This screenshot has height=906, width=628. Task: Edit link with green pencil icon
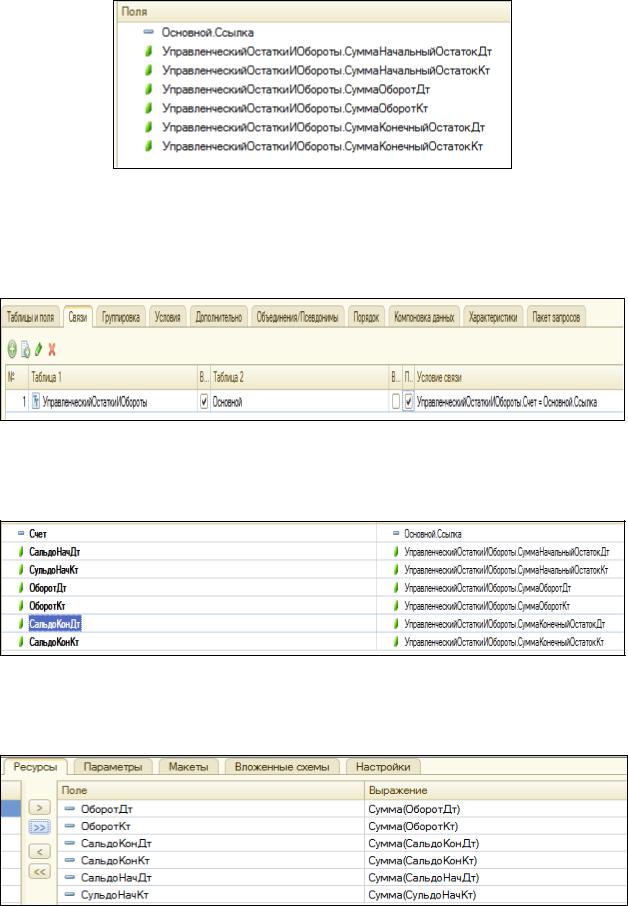tap(39, 349)
